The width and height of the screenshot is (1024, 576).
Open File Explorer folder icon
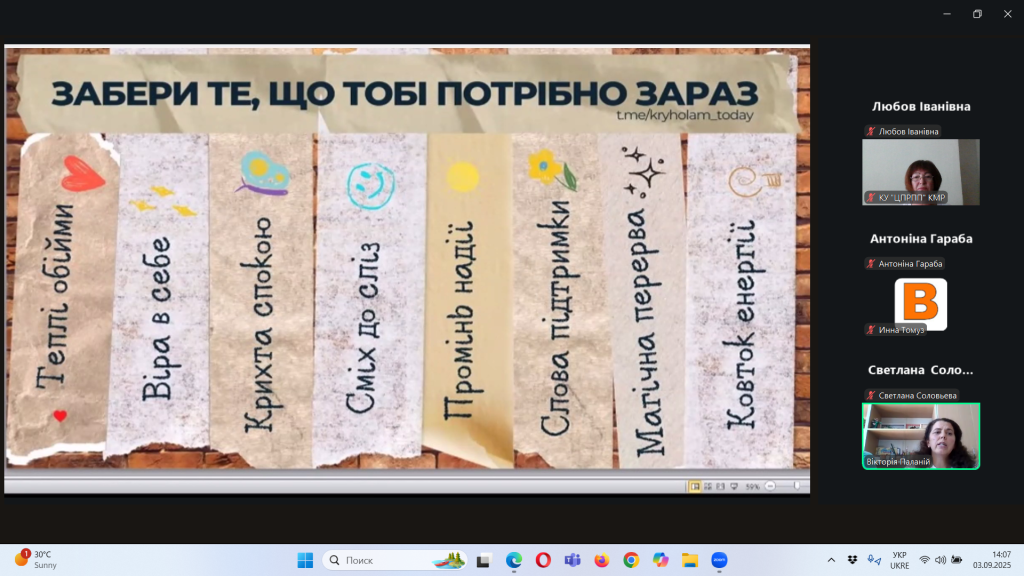coord(689,560)
